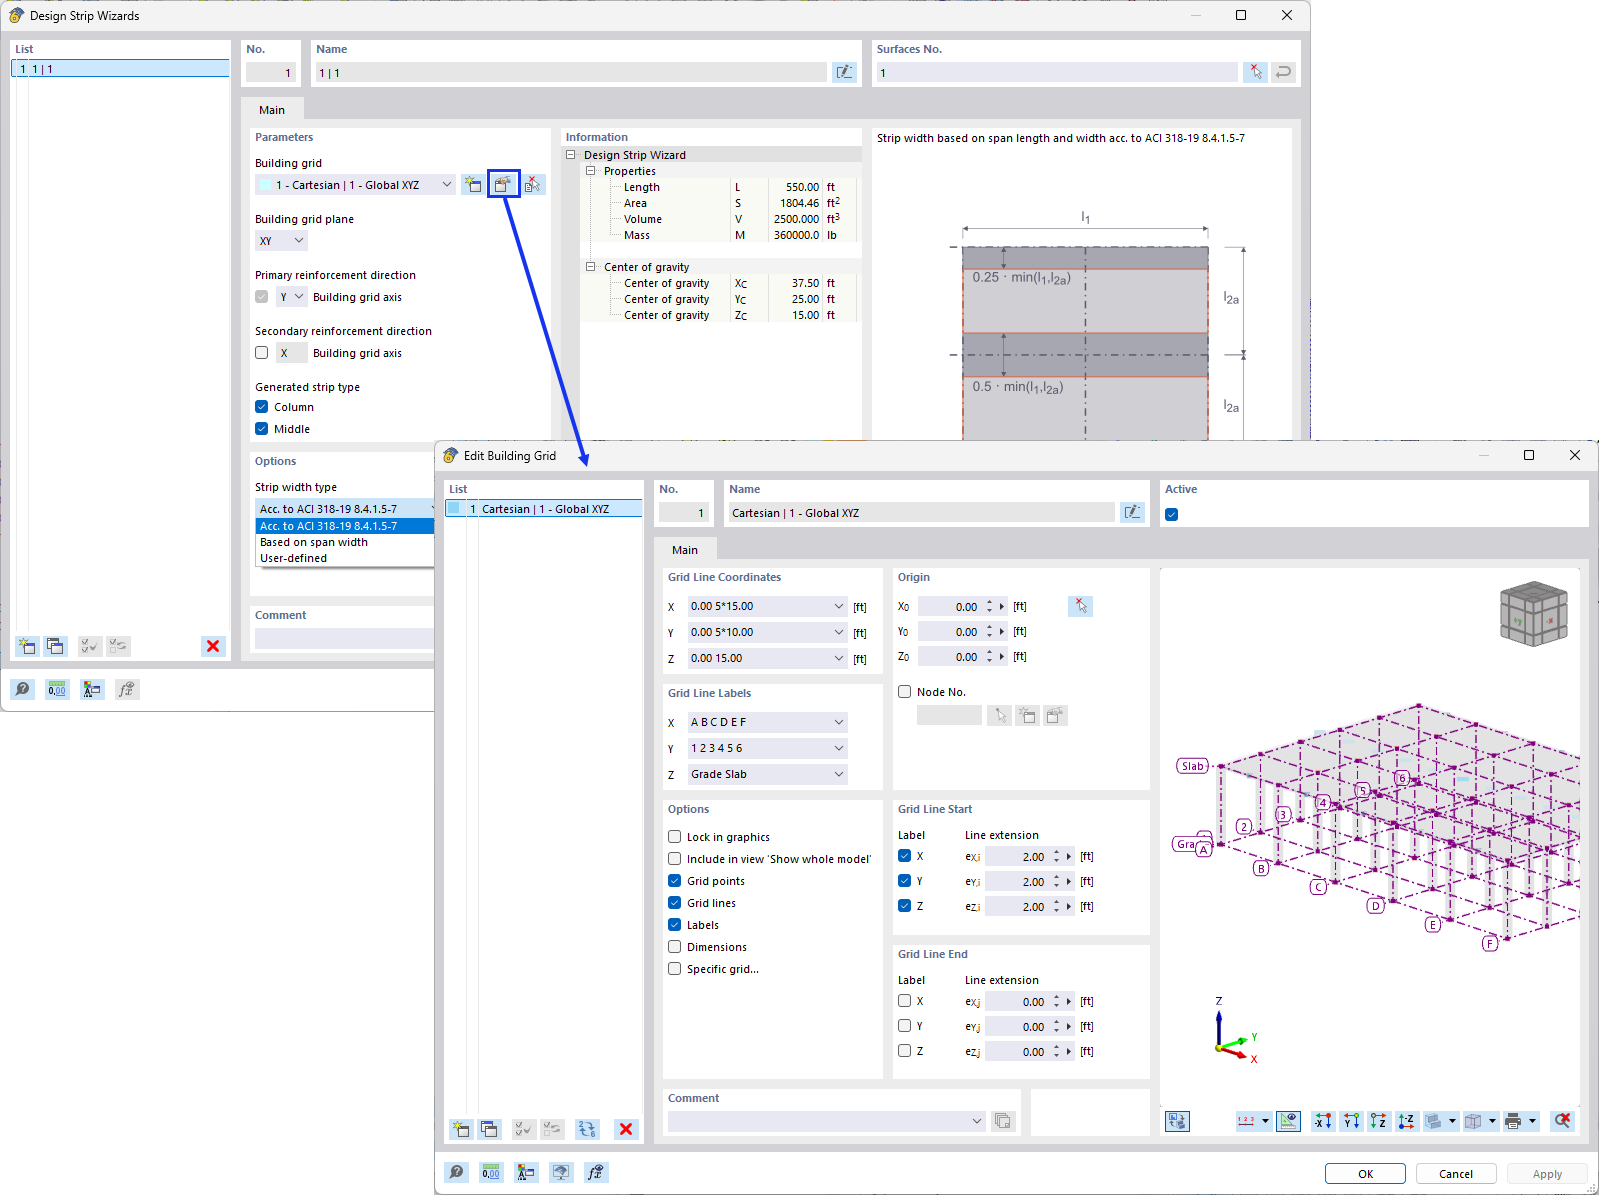Copy the selected Cartesian grid

click(490, 1128)
